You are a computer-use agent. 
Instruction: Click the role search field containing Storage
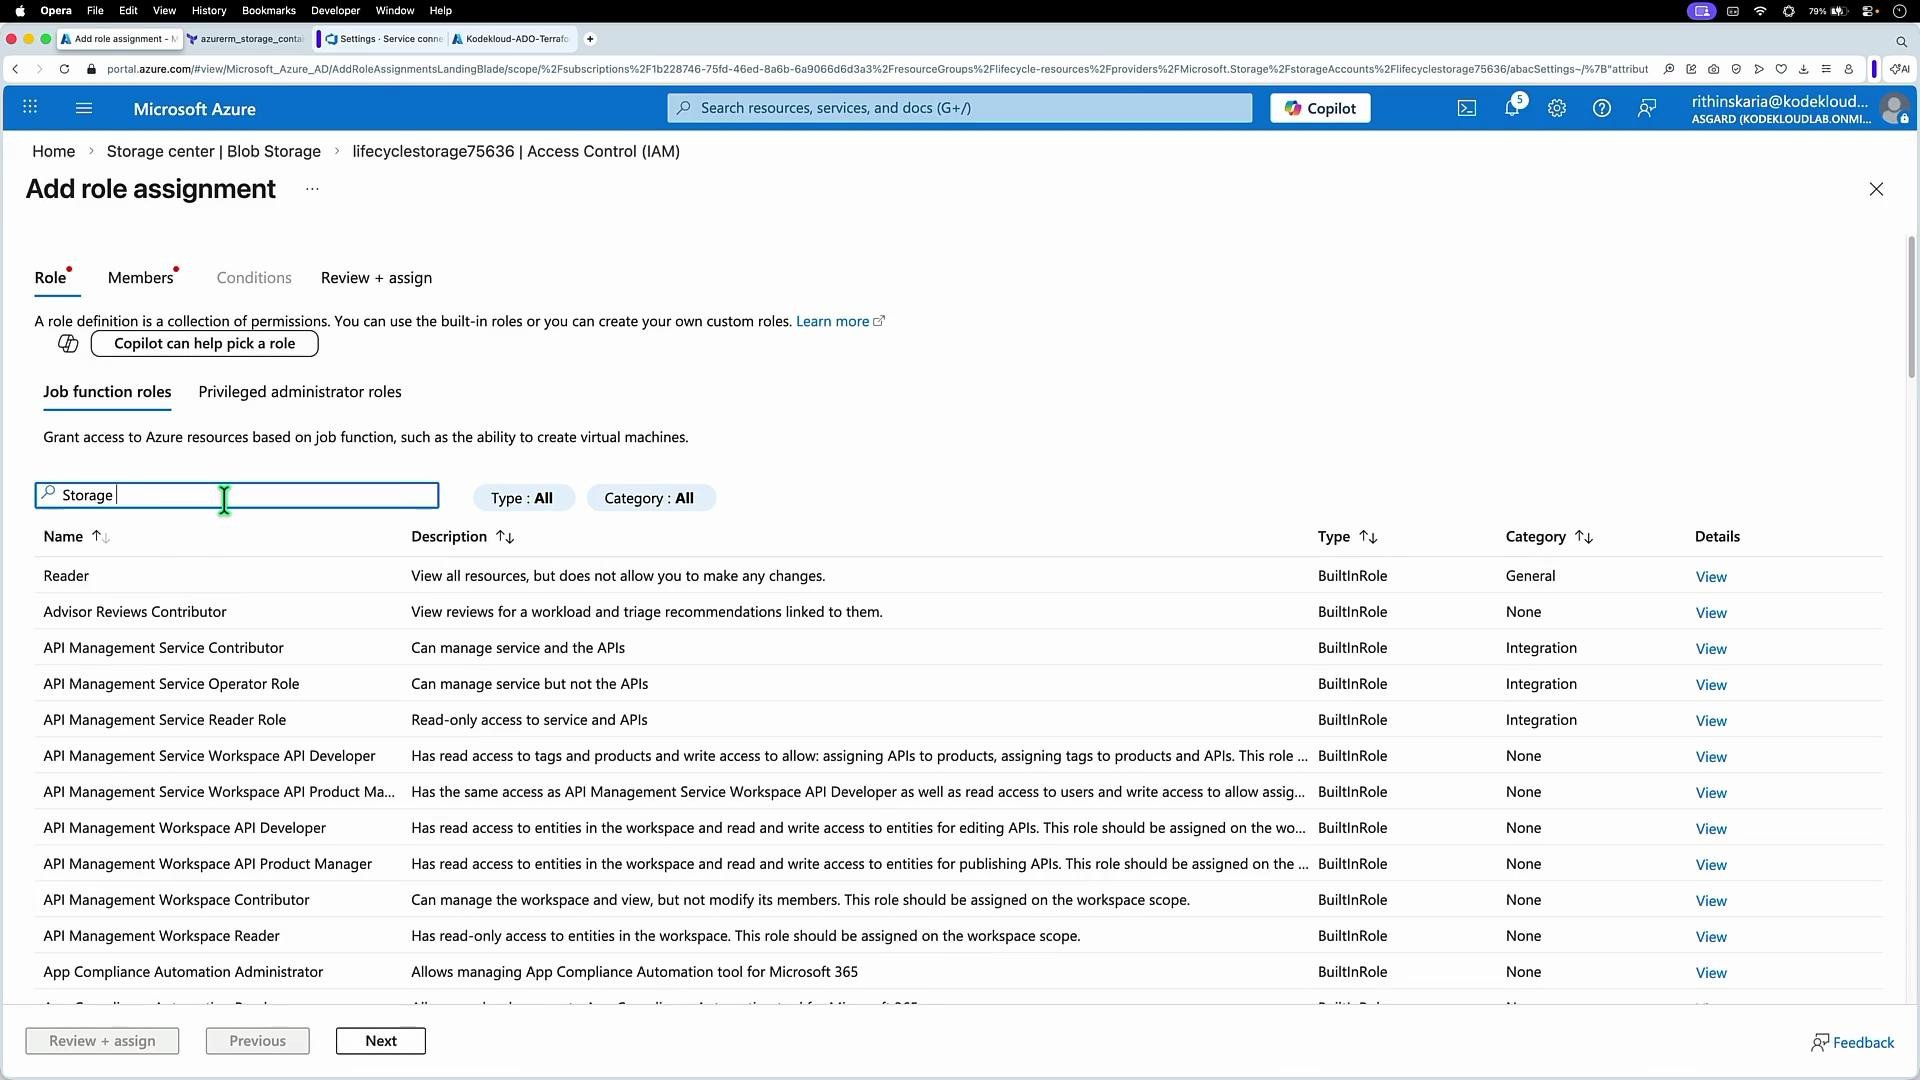[237, 495]
